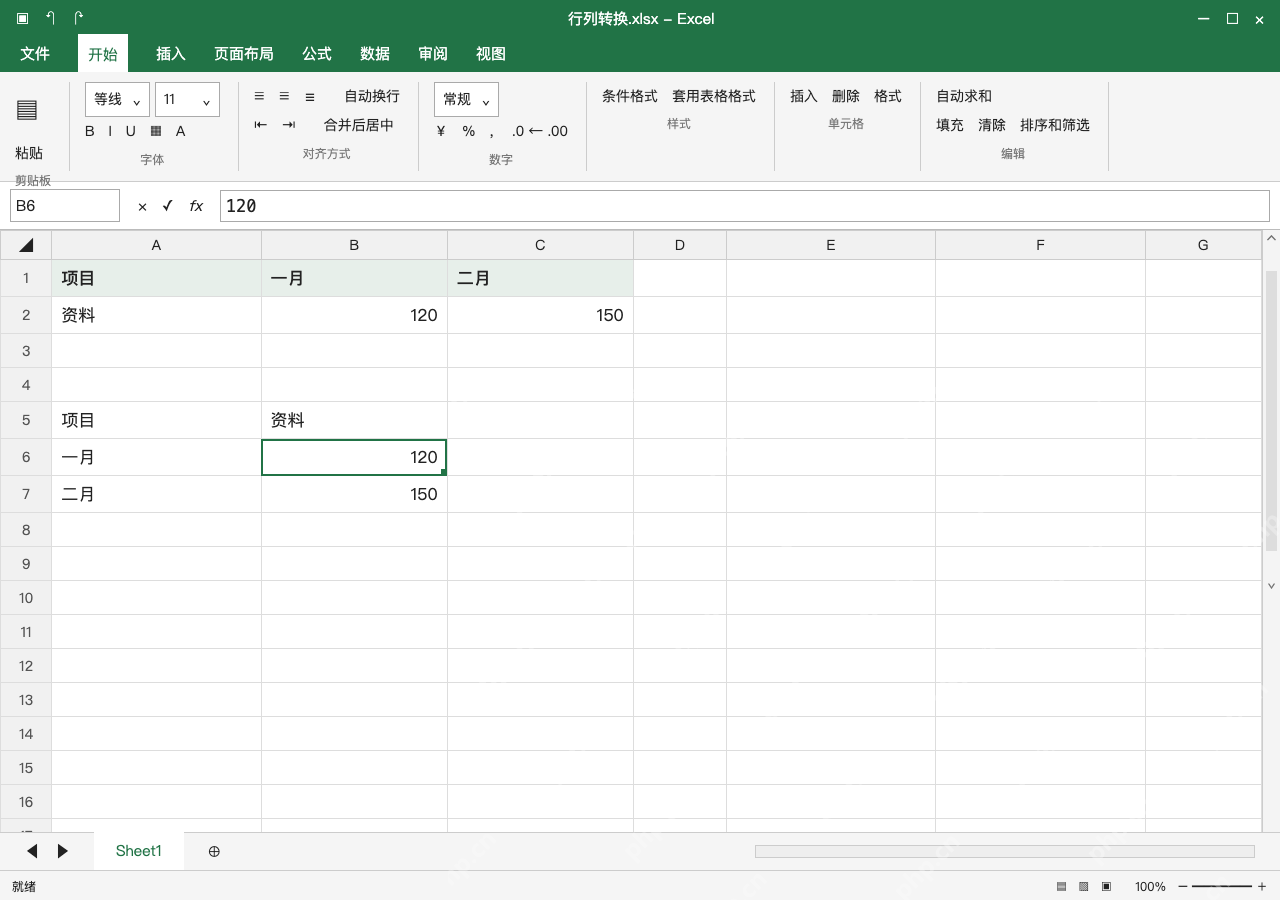Viewport: 1280px width, 900px height.
Task: Click the last text alignment icon
Action: click(x=310, y=96)
